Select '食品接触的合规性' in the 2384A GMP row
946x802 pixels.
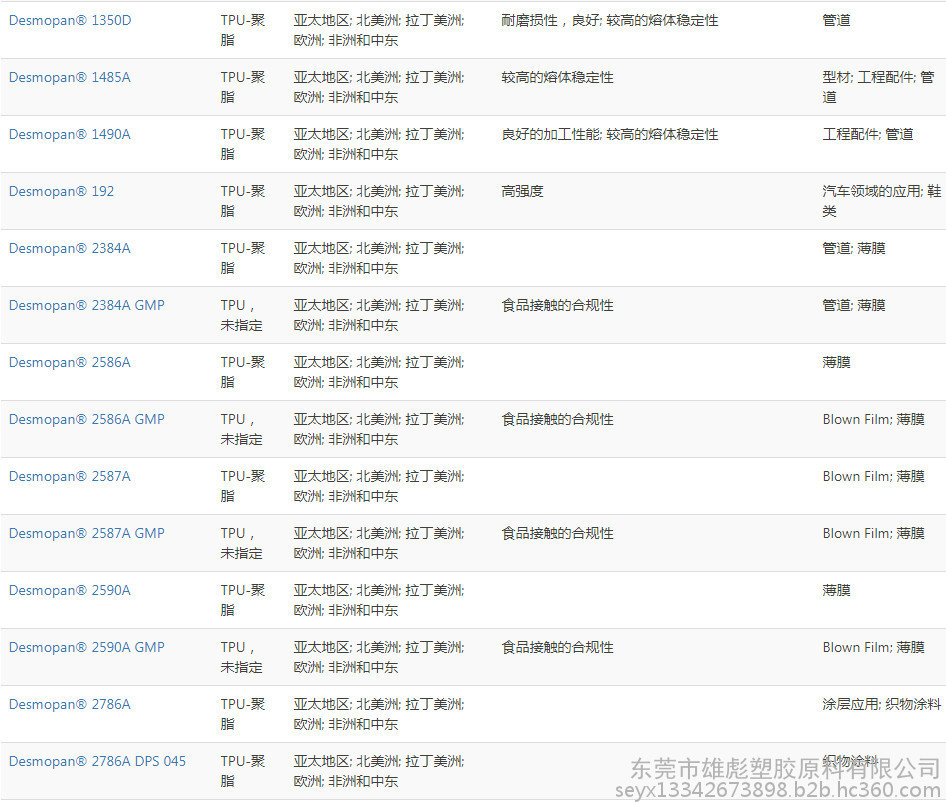pos(557,305)
